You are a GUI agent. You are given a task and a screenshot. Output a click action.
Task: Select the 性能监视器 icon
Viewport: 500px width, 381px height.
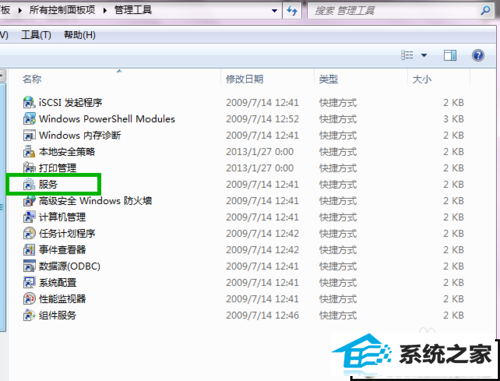[x=29, y=299]
